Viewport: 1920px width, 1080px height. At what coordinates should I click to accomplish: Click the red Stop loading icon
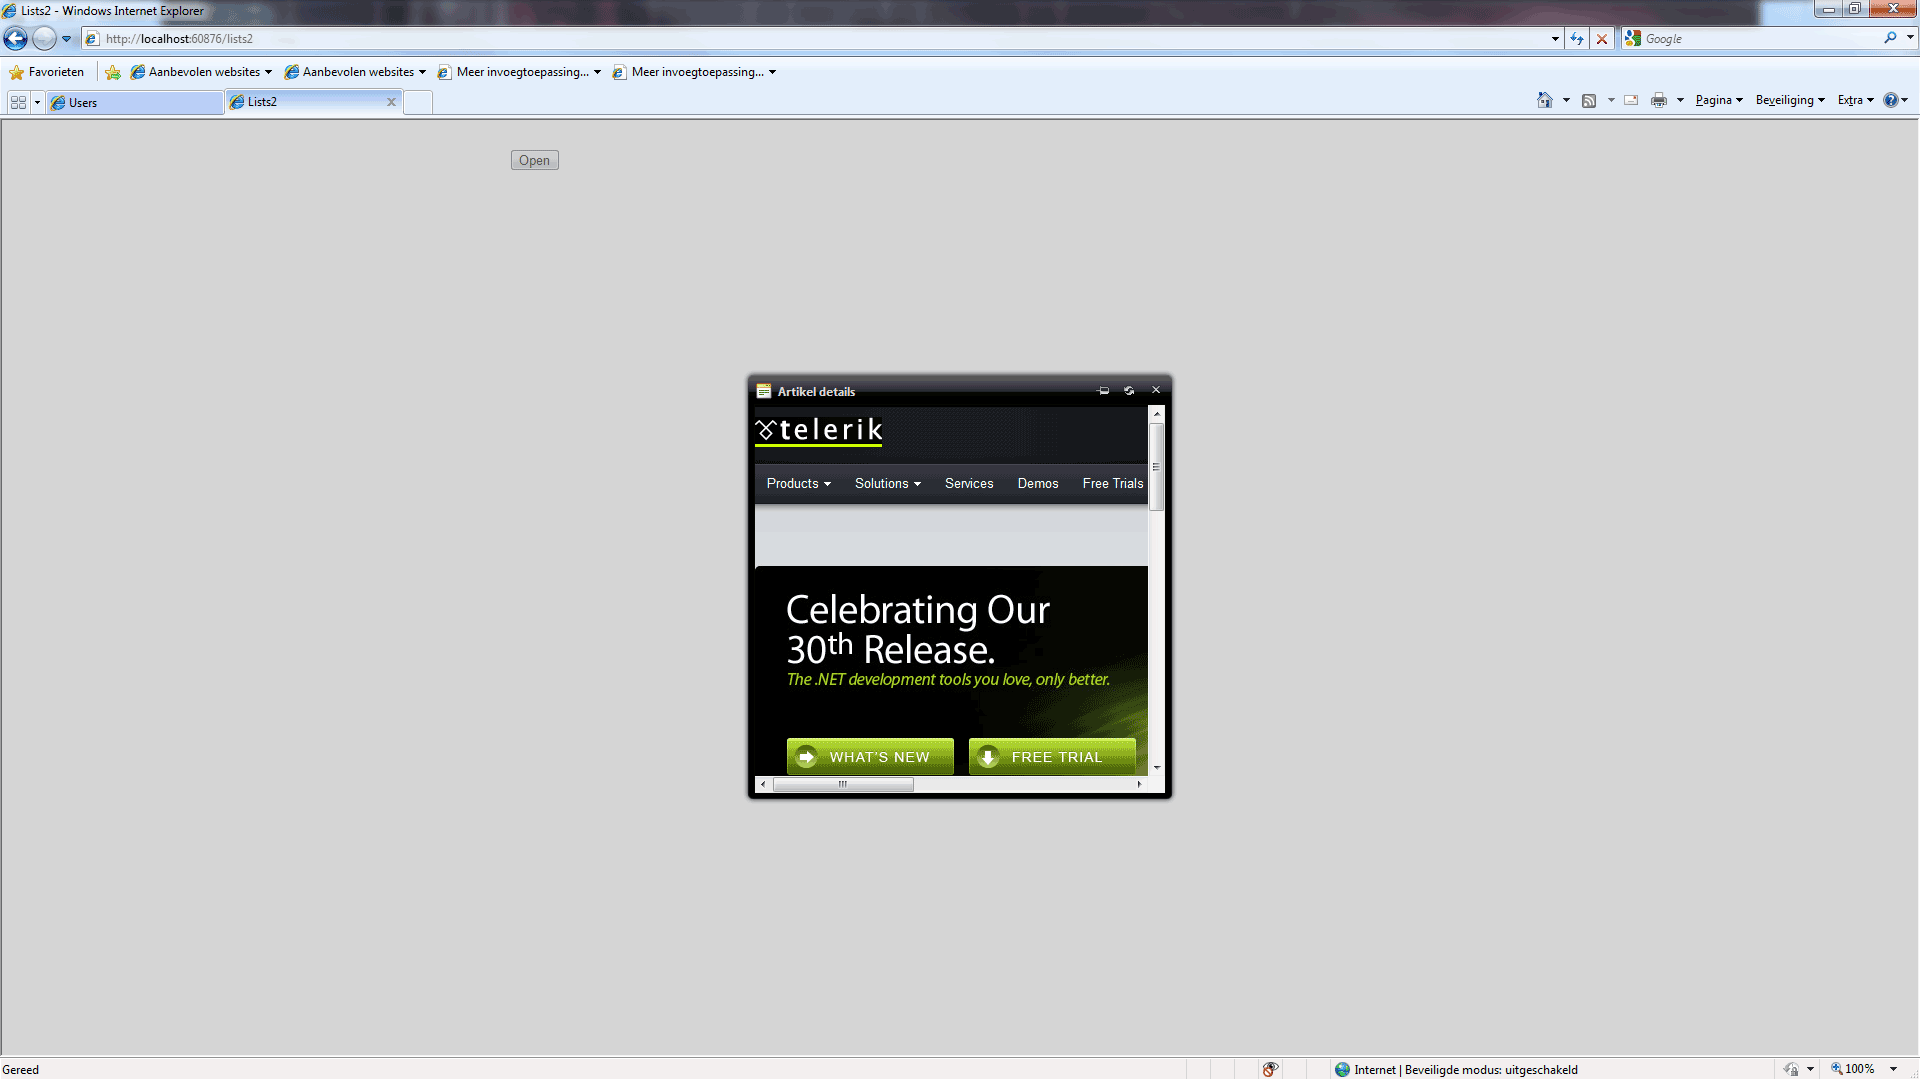[1602, 39]
